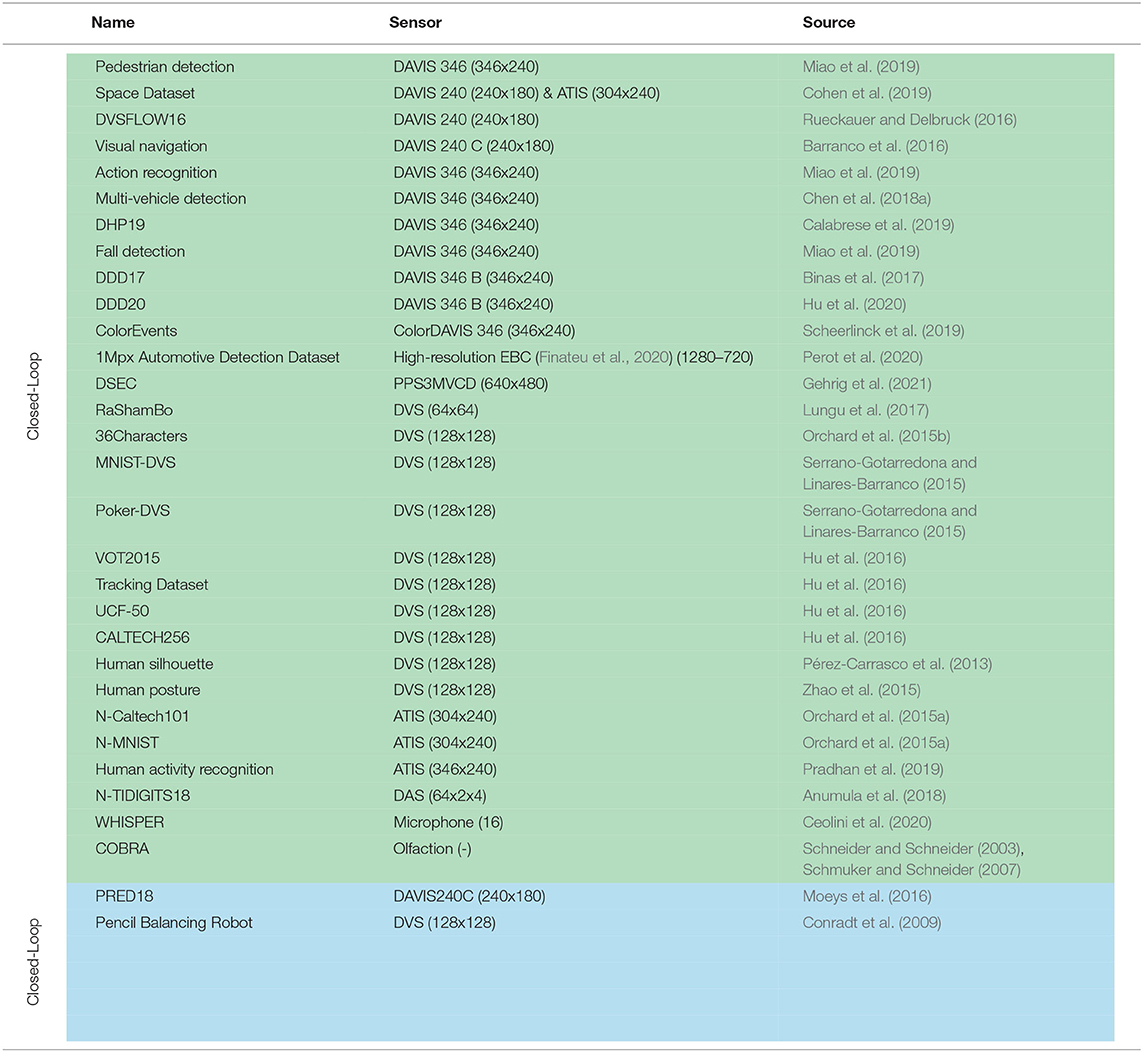Click the Sensor column header
This screenshot has height=1052, width=1143.
click(x=415, y=23)
